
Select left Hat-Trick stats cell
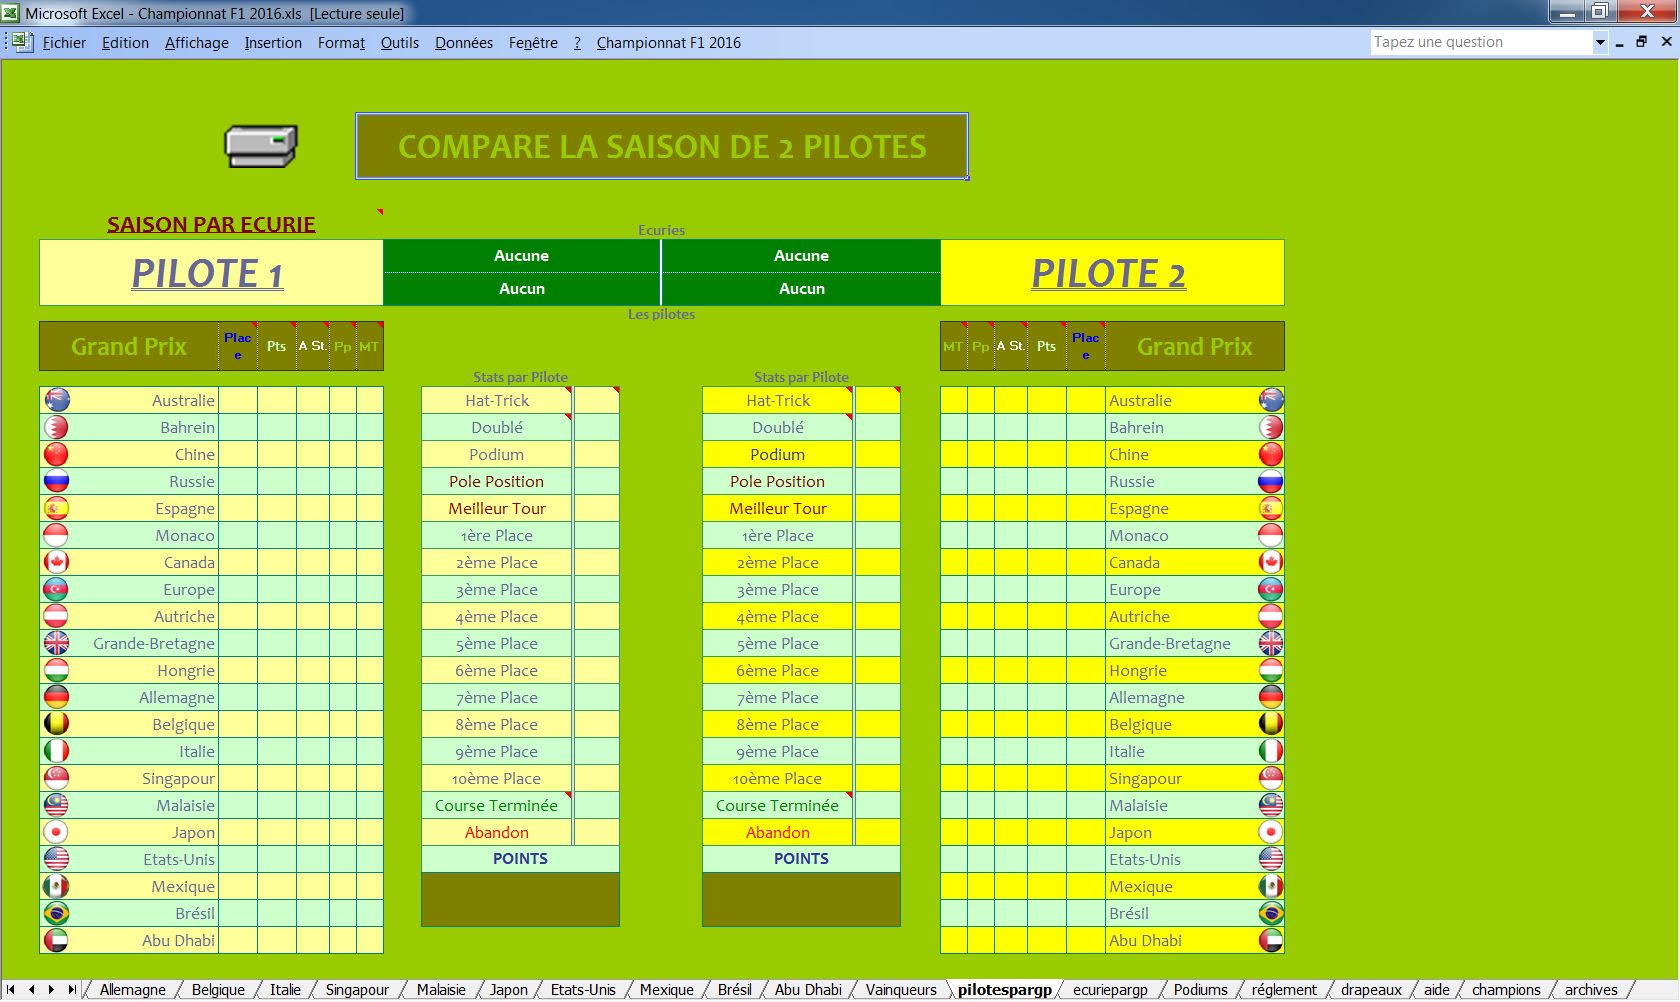tap(497, 400)
